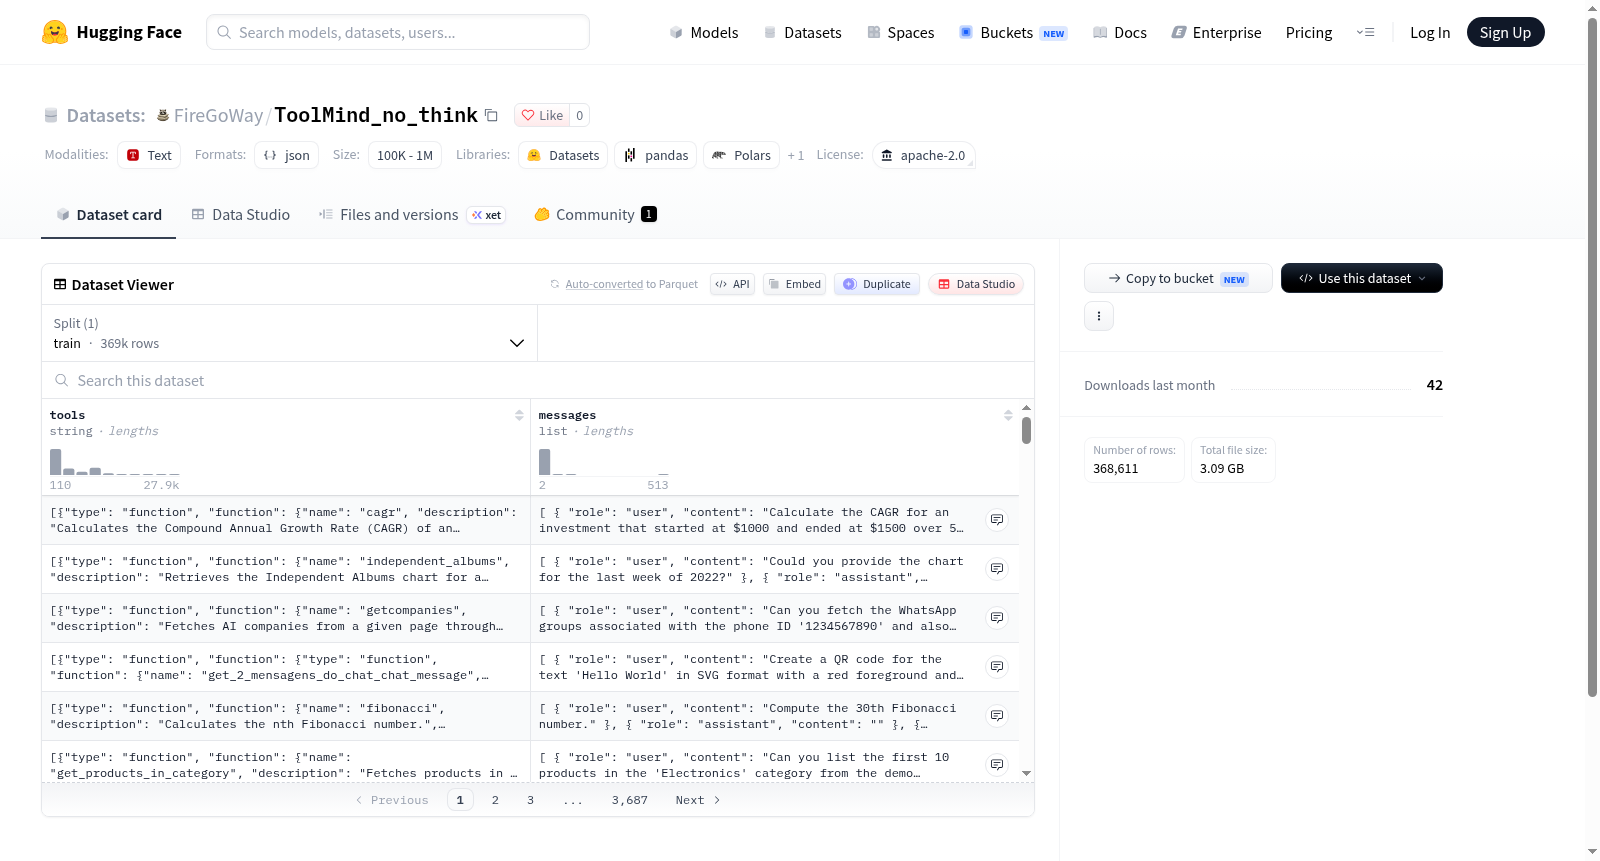The height and width of the screenshot is (861, 1600).
Task: Go to page 3 of the viewer
Action: coord(530,800)
